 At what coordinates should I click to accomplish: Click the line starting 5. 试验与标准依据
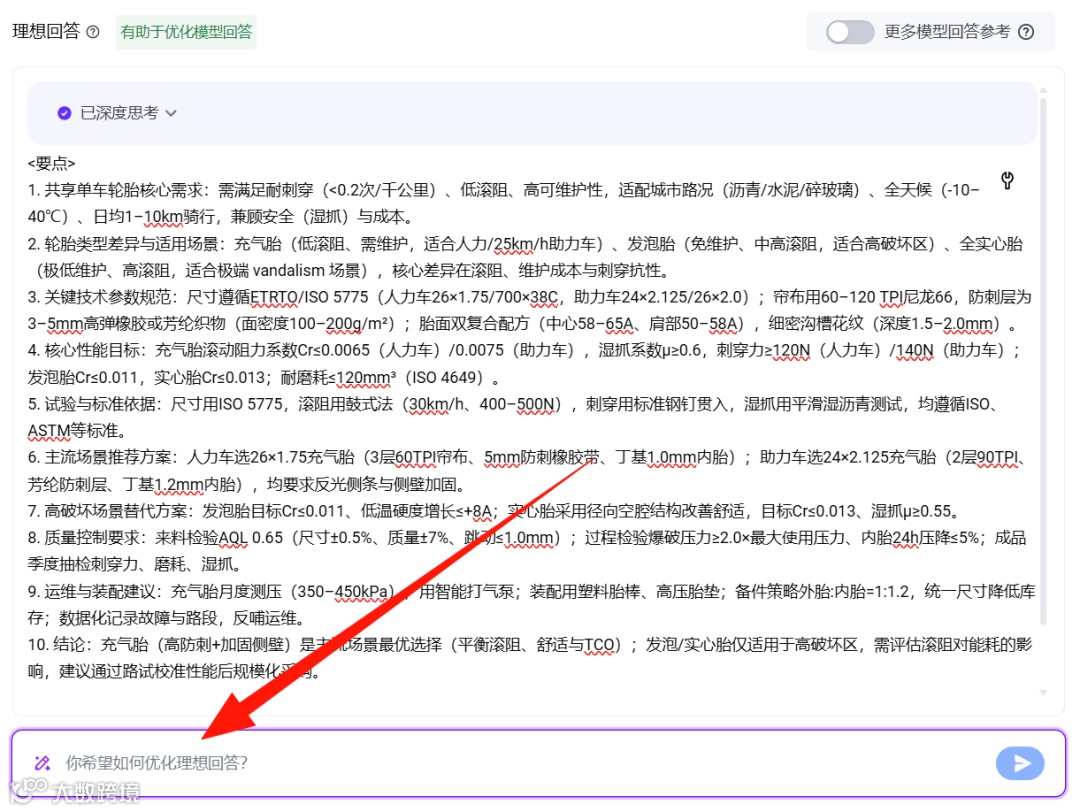[513, 404]
